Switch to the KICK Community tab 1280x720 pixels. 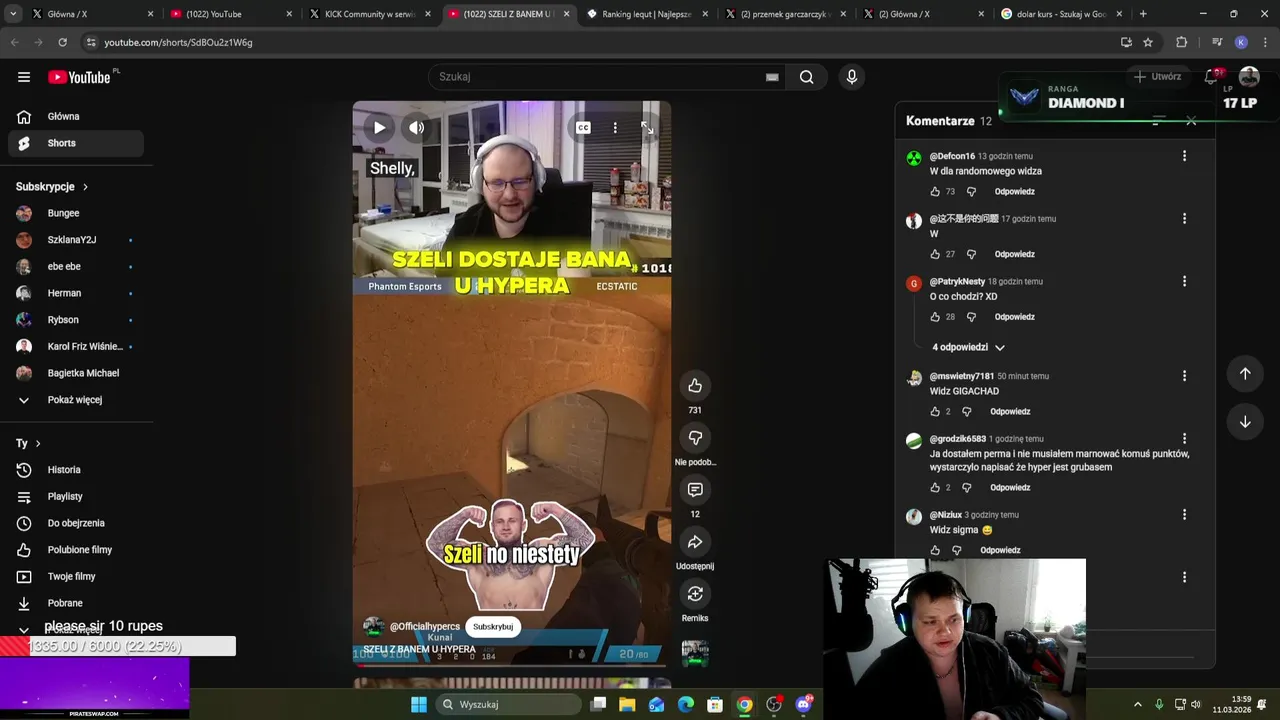click(369, 14)
